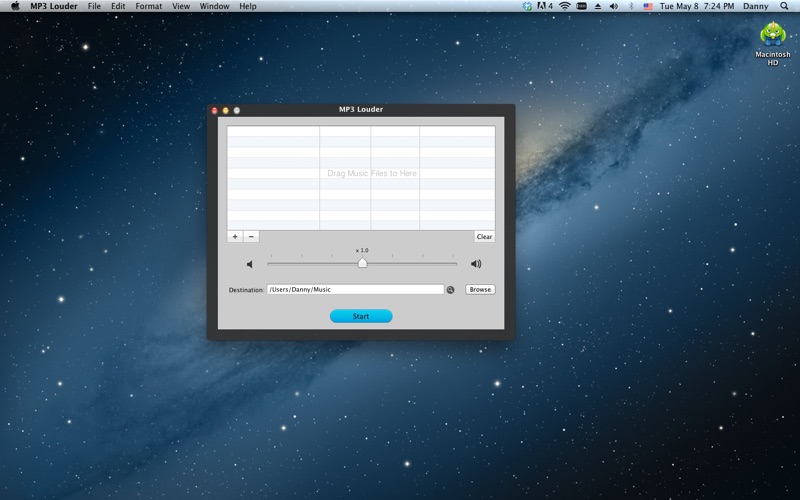The width and height of the screenshot is (800, 500).
Task: Click the Danny user name menu
Action: (x=755, y=6)
